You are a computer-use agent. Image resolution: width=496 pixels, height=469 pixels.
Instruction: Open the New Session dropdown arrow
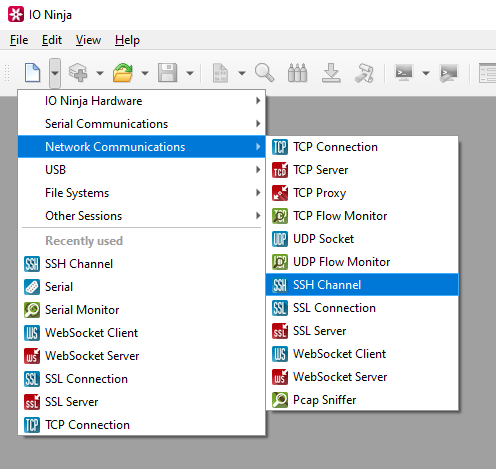click(x=55, y=73)
